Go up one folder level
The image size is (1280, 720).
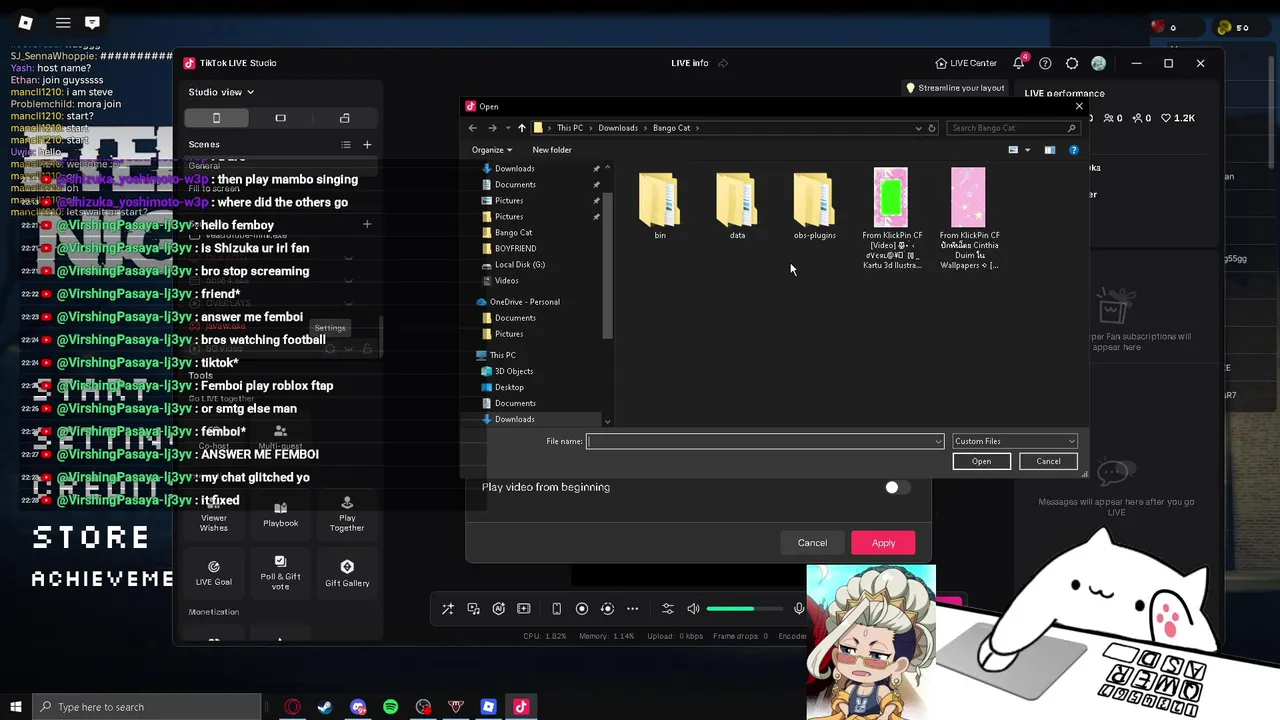tap(521, 128)
